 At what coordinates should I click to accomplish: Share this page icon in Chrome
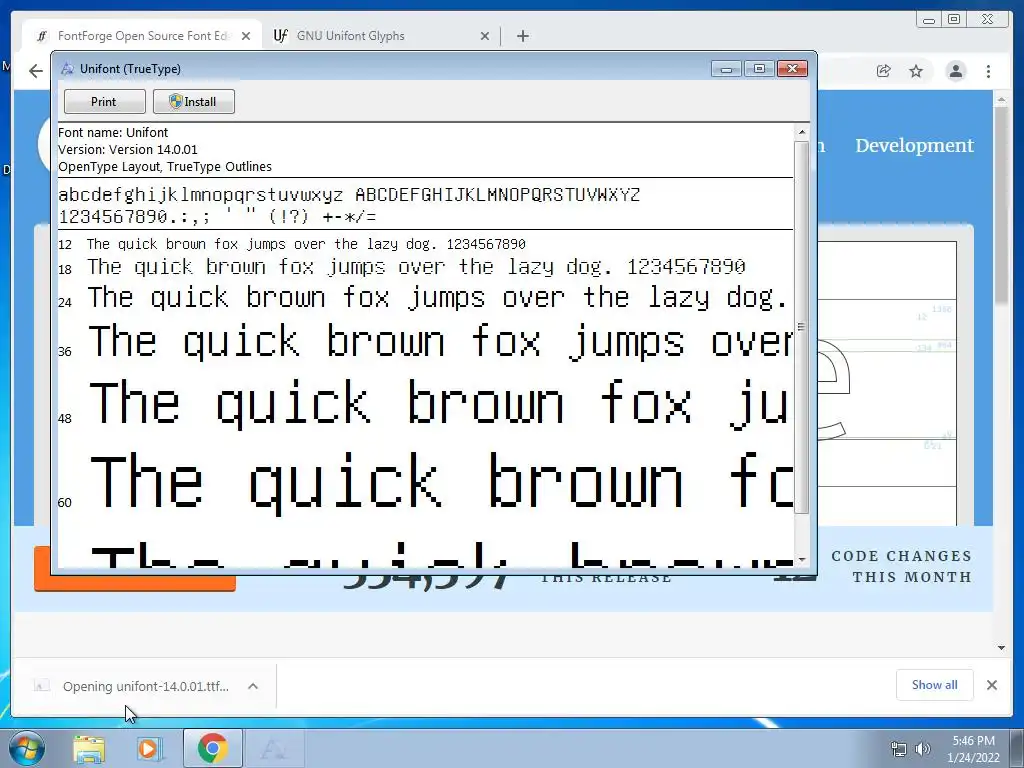click(x=884, y=71)
